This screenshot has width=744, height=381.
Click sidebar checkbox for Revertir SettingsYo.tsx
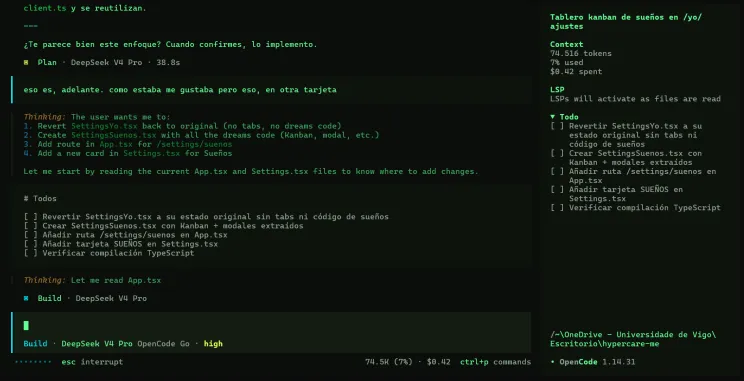pos(557,126)
